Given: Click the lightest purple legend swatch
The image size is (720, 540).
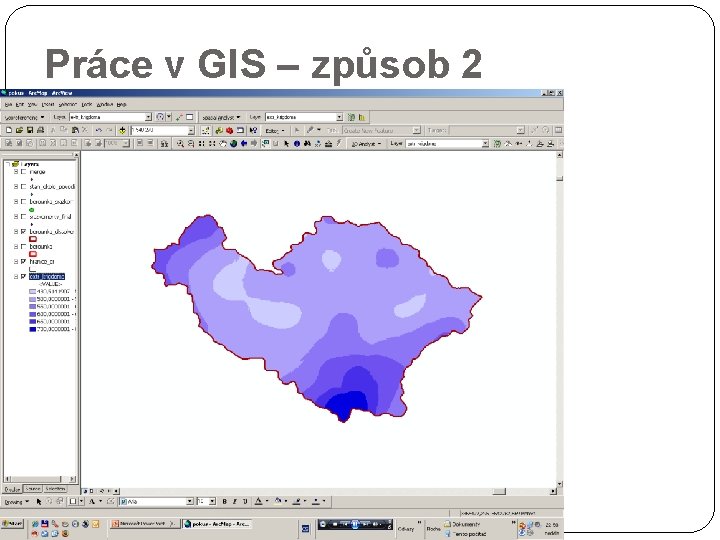Looking at the screenshot, I should point(32,292).
